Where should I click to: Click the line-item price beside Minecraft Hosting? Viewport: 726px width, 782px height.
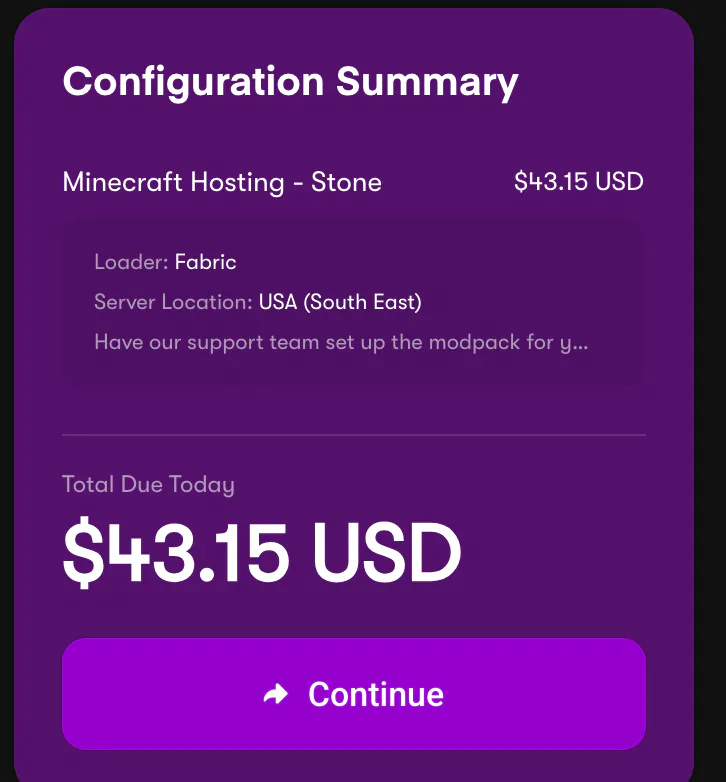click(578, 181)
